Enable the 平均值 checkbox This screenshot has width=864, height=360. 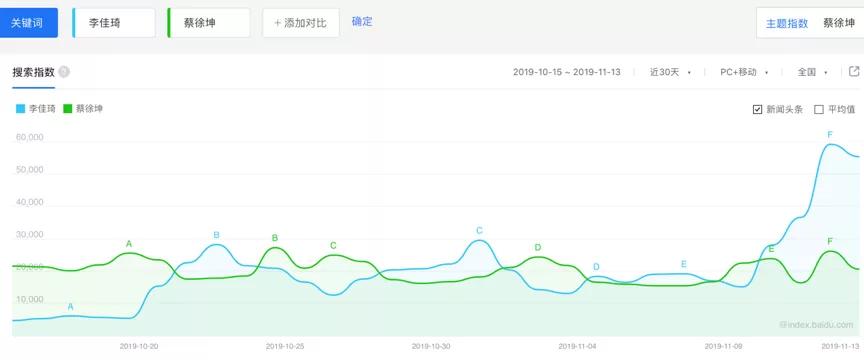[x=819, y=109]
